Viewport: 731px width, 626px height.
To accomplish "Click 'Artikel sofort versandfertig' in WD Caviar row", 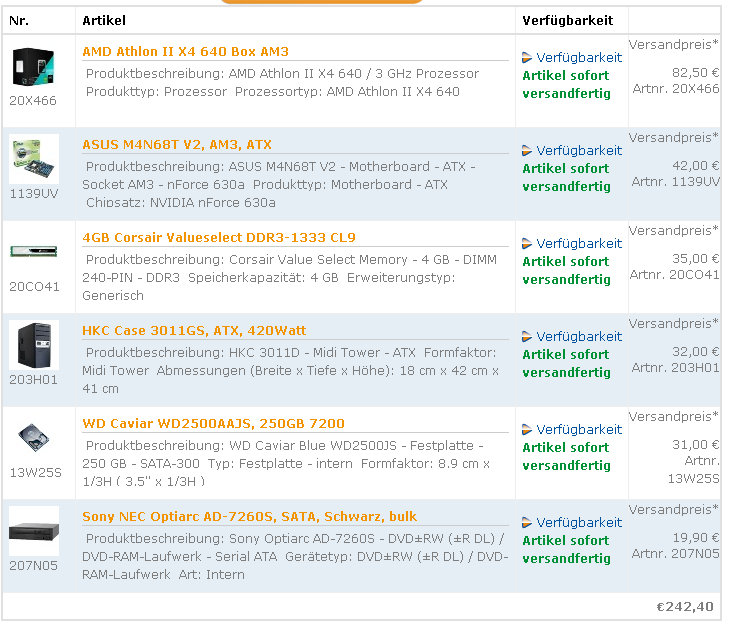I will [566, 457].
